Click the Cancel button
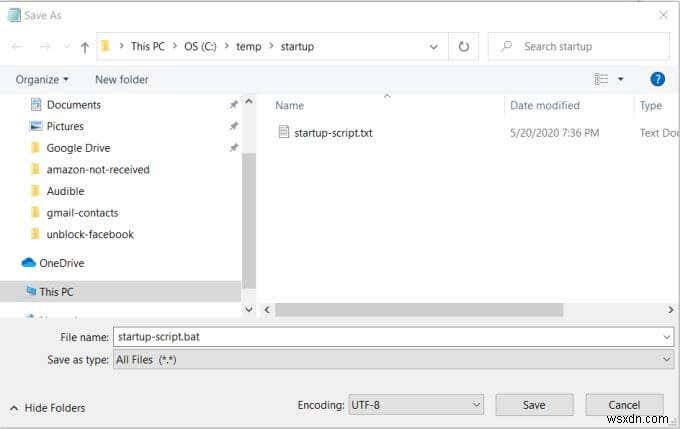The width and height of the screenshot is (680, 429). 624,405
